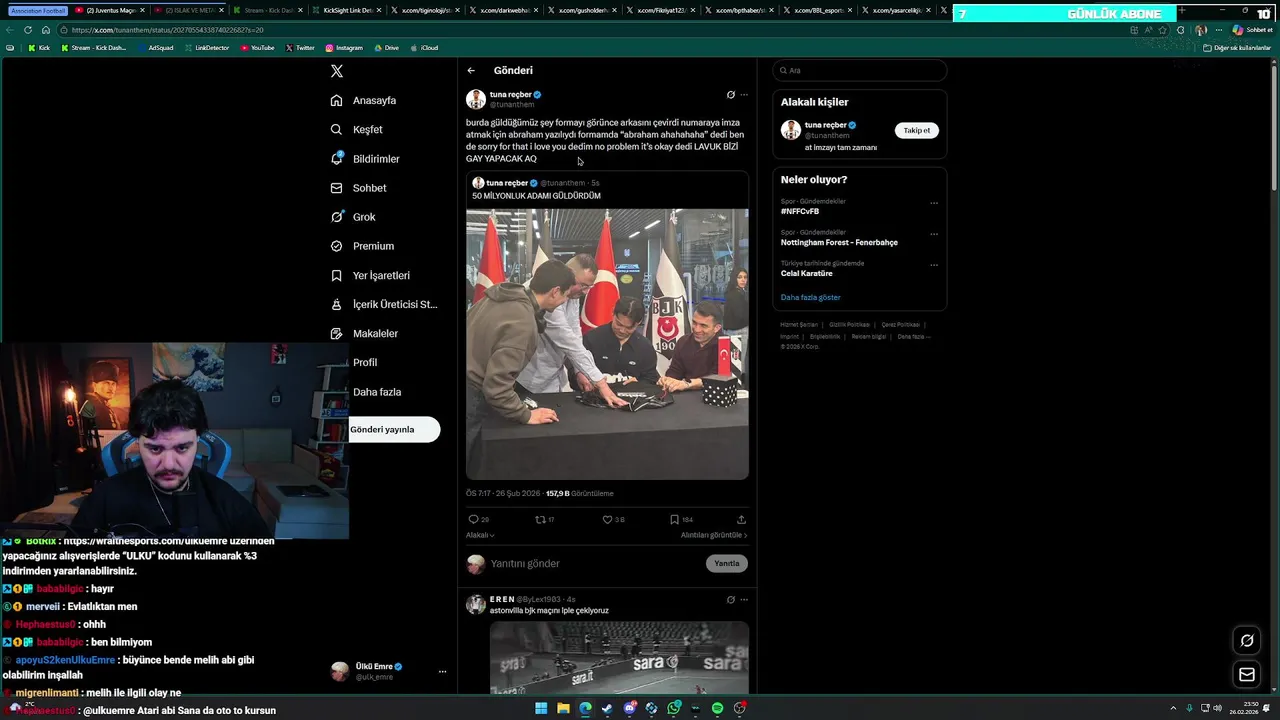Open Discord from the taskbar
This screenshot has width=1280, height=720.
pyautogui.click(x=629, y=708)
